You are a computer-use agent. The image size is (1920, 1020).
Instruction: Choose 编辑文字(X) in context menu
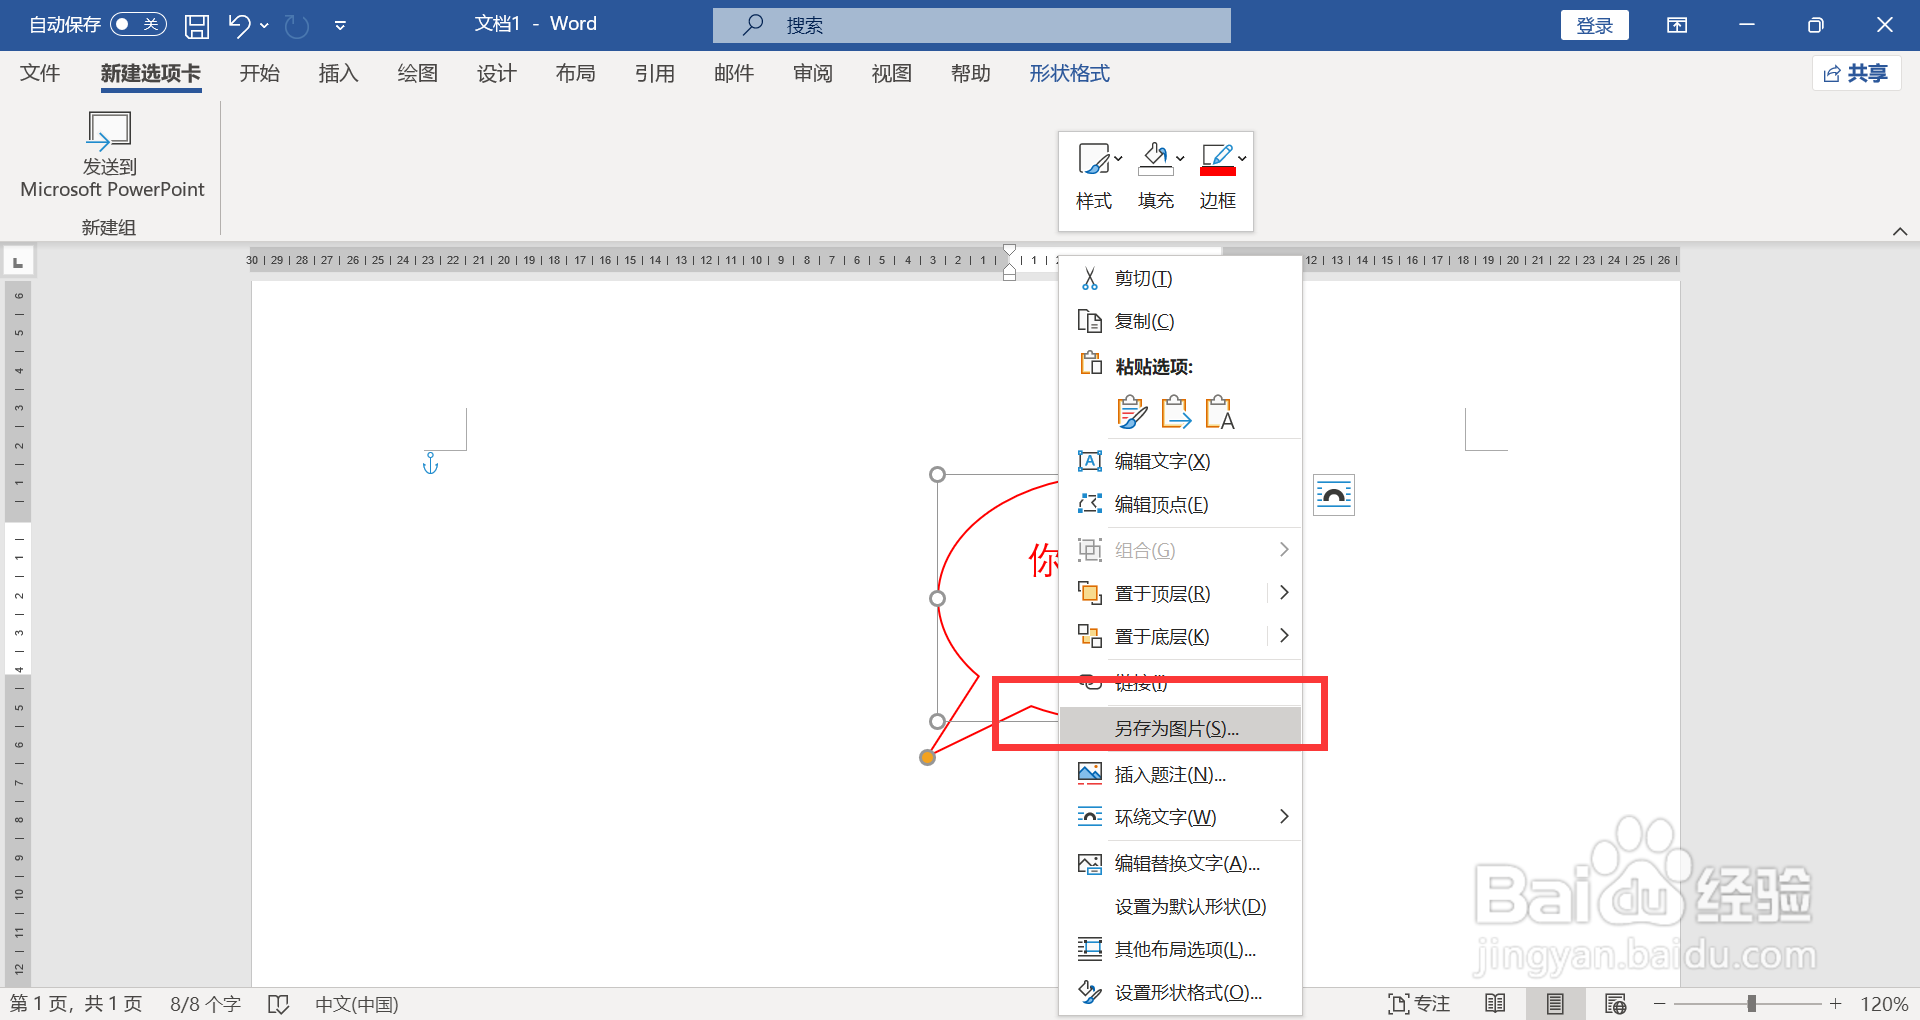(x=1181, y=461)
